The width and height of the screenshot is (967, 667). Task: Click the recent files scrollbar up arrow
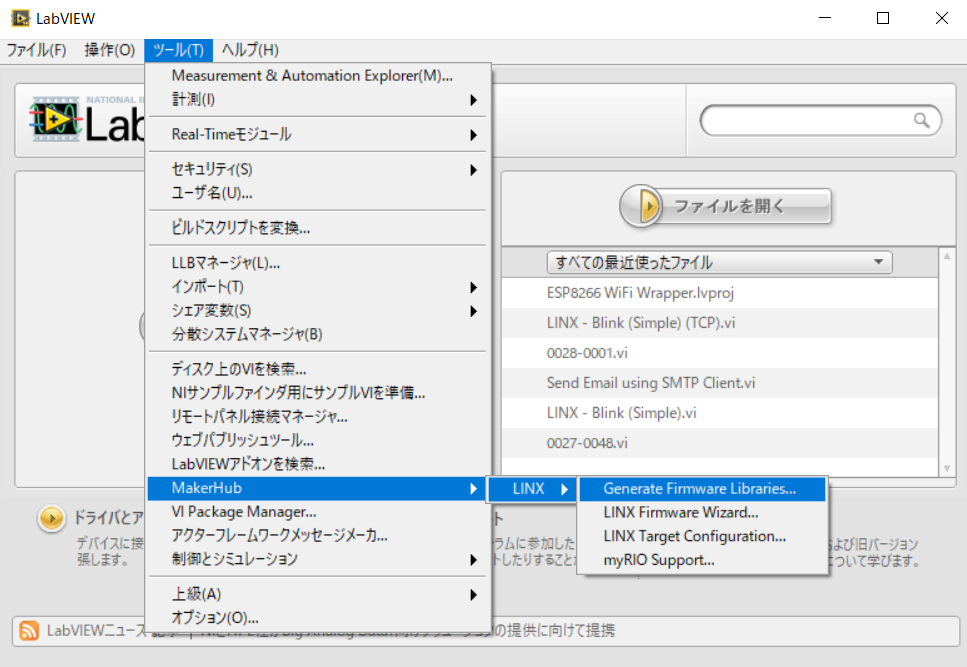click(x=947, y=256)
